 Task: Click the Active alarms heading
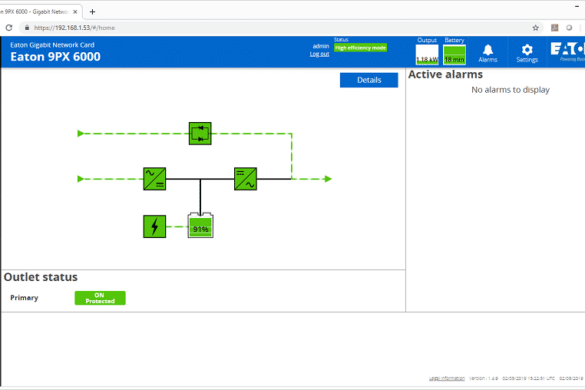tap(445, 75)
